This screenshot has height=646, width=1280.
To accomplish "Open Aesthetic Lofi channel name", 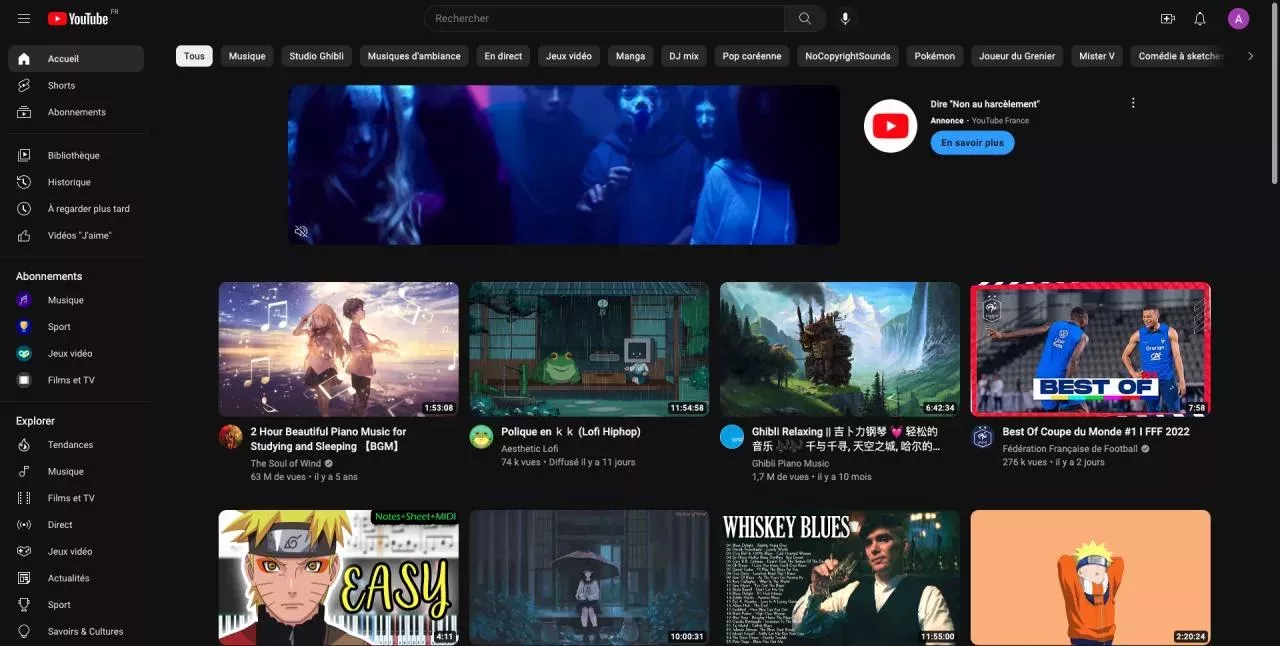I will (529, 449).
